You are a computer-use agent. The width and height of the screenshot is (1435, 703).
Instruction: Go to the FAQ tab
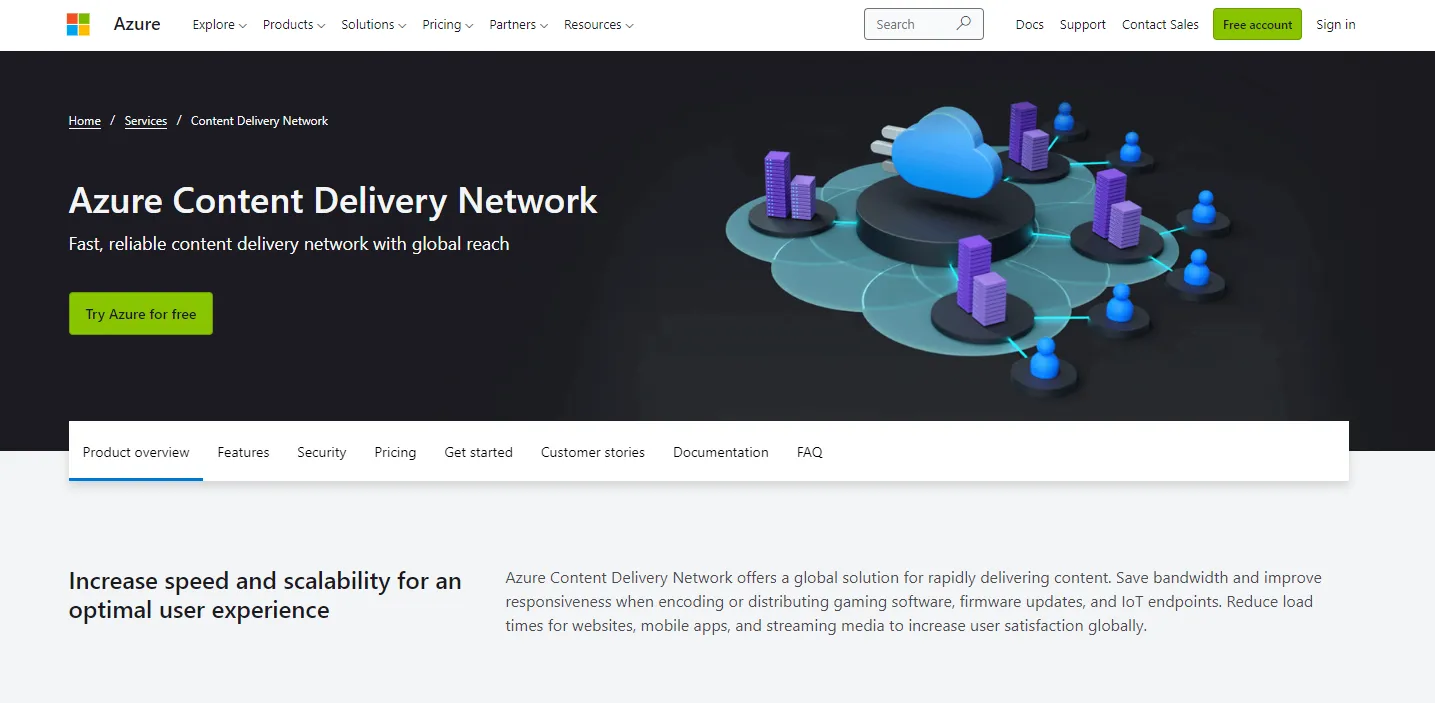click(x=810, y=452)
